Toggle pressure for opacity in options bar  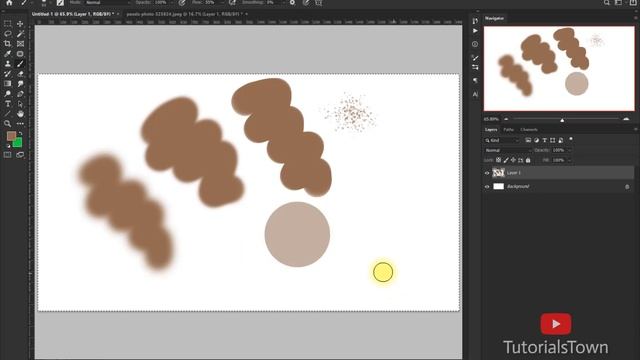coord(182,2)
